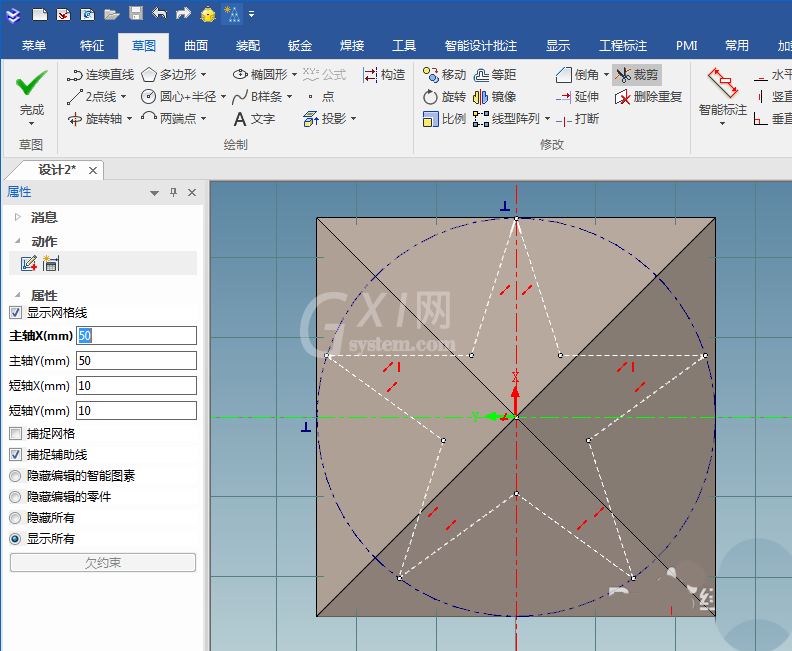
Task: Select the 倒角 chamfer tool
Action: [x=577, y=75]
